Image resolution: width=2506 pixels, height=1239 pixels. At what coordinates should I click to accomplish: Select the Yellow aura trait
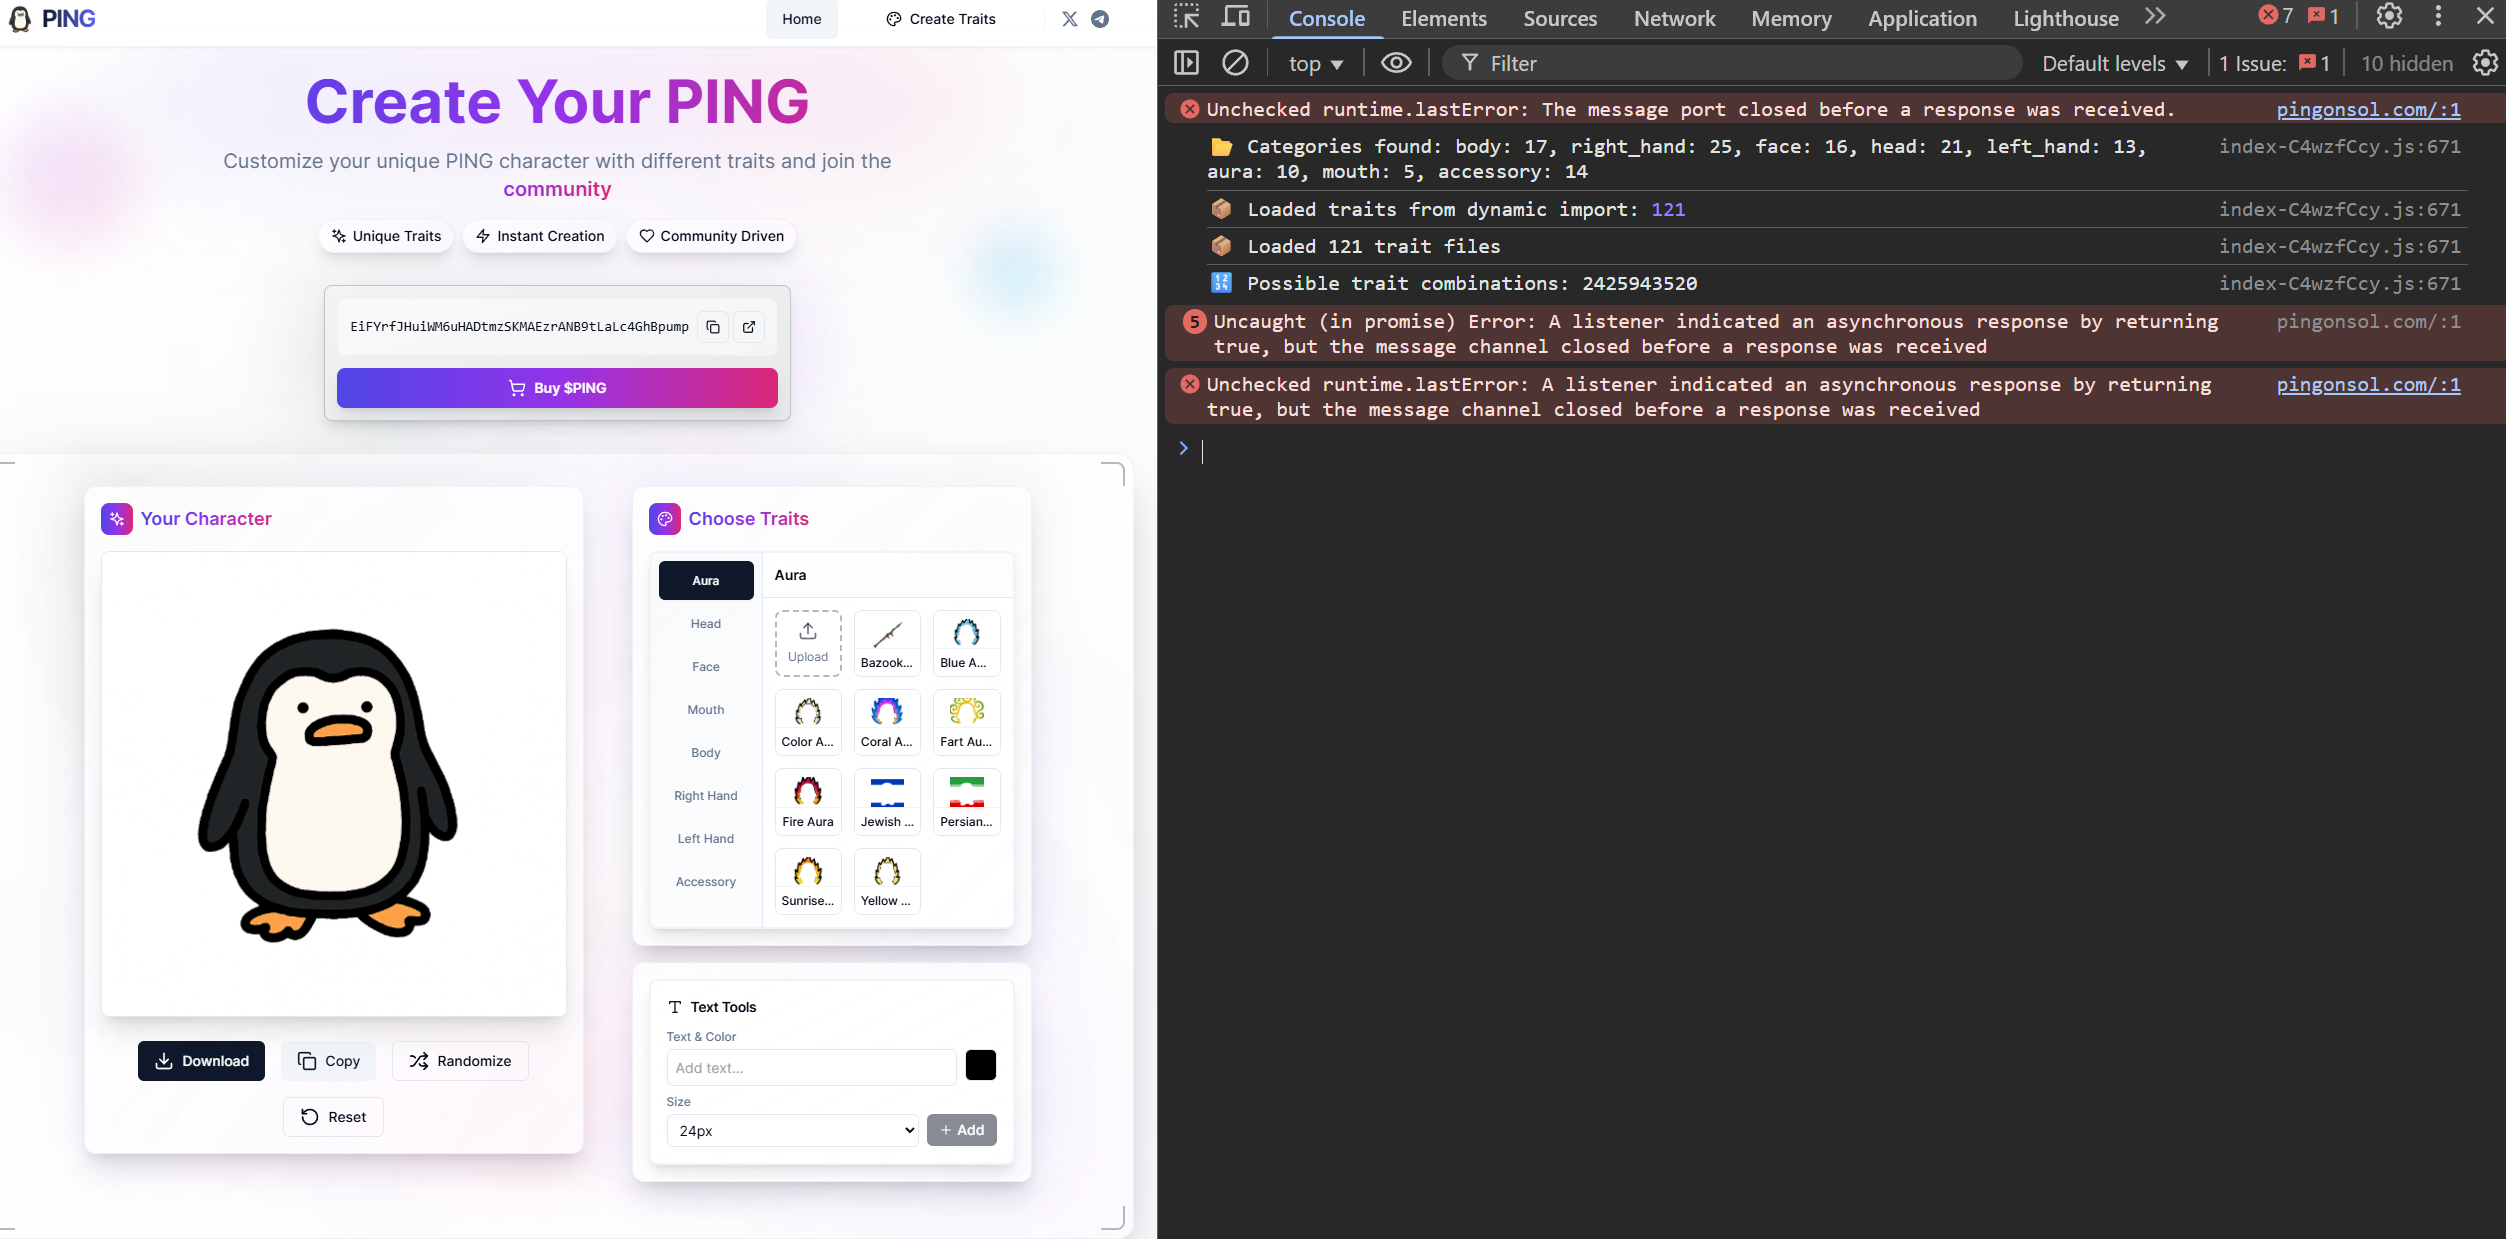point(887,881)
